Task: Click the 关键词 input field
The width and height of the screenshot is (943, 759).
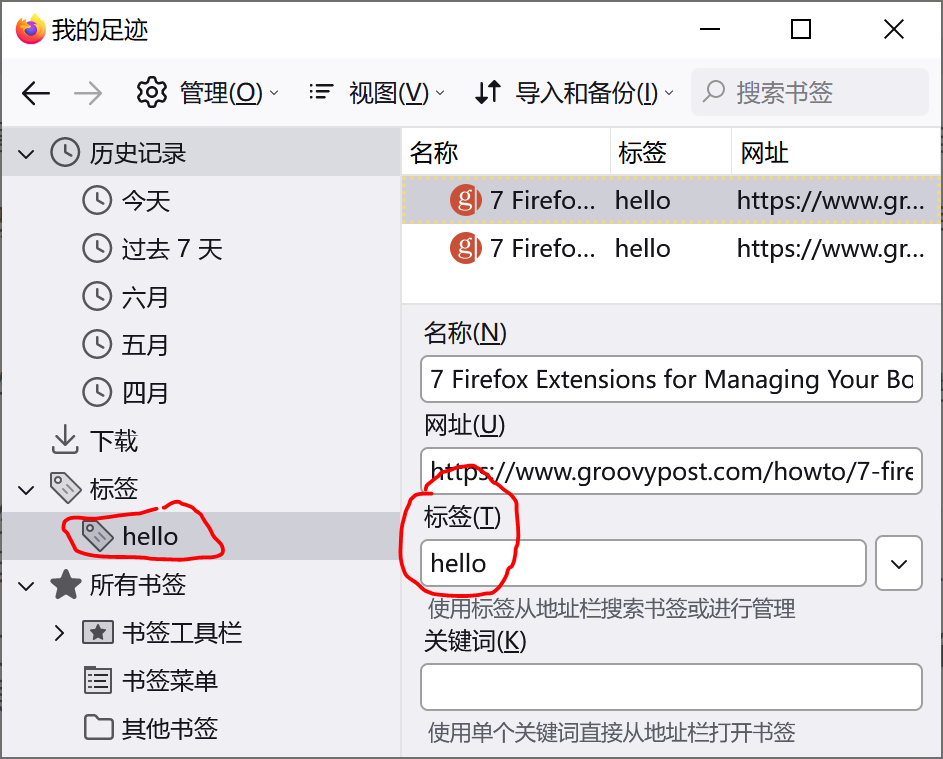Action: [x=670, y=688]
